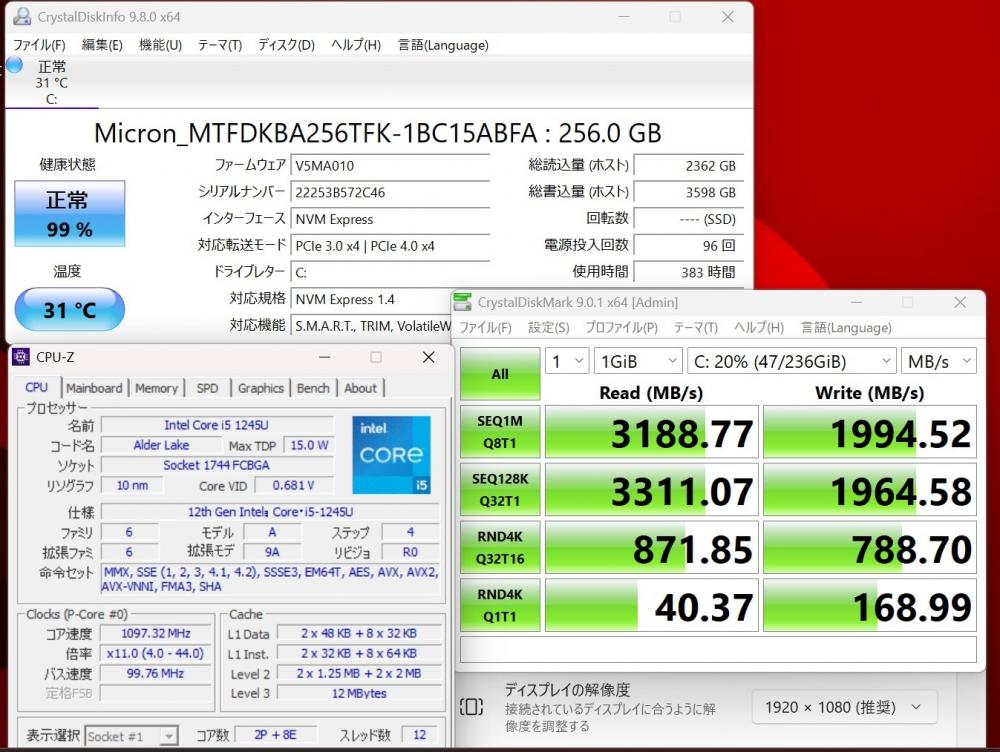
Task: Open 設定(S) menu in CrystalDiskMark
Action: (x=548, y=328)
